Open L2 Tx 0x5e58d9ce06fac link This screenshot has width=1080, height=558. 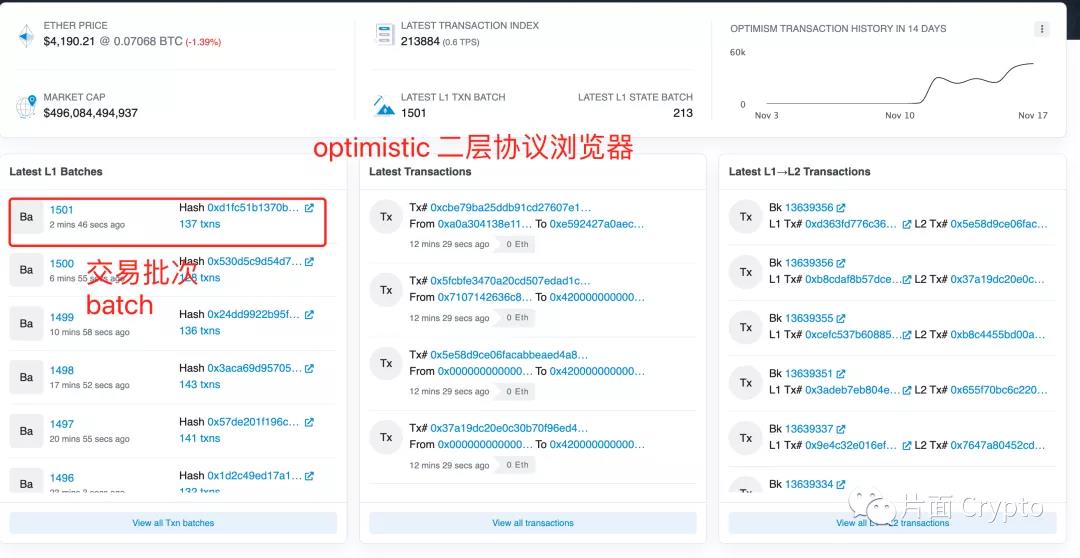(999, 224)
